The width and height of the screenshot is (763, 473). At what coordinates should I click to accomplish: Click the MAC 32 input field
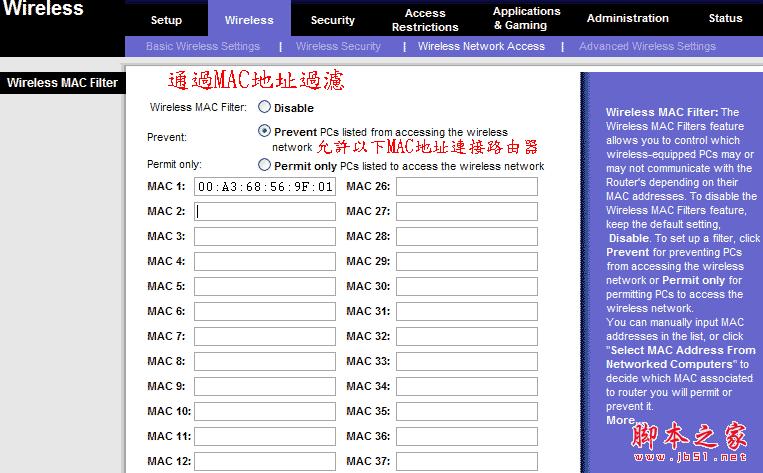(x=467, y=336)
